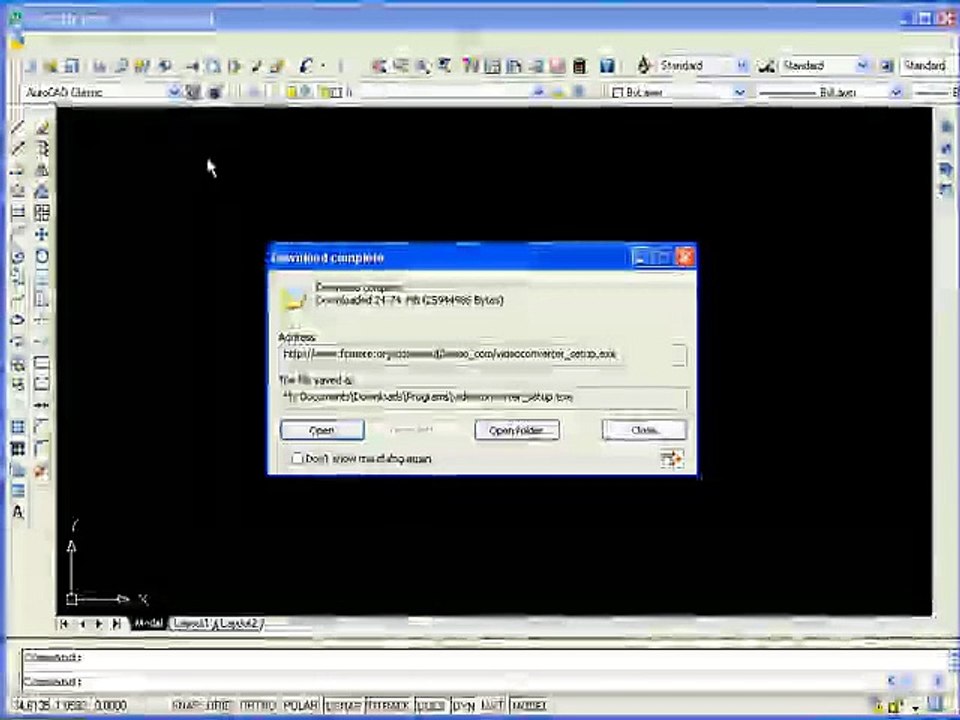
Task: Toggle DYN dynamic input in status bar
Action: pyautogui.click(x=463, y=705)
